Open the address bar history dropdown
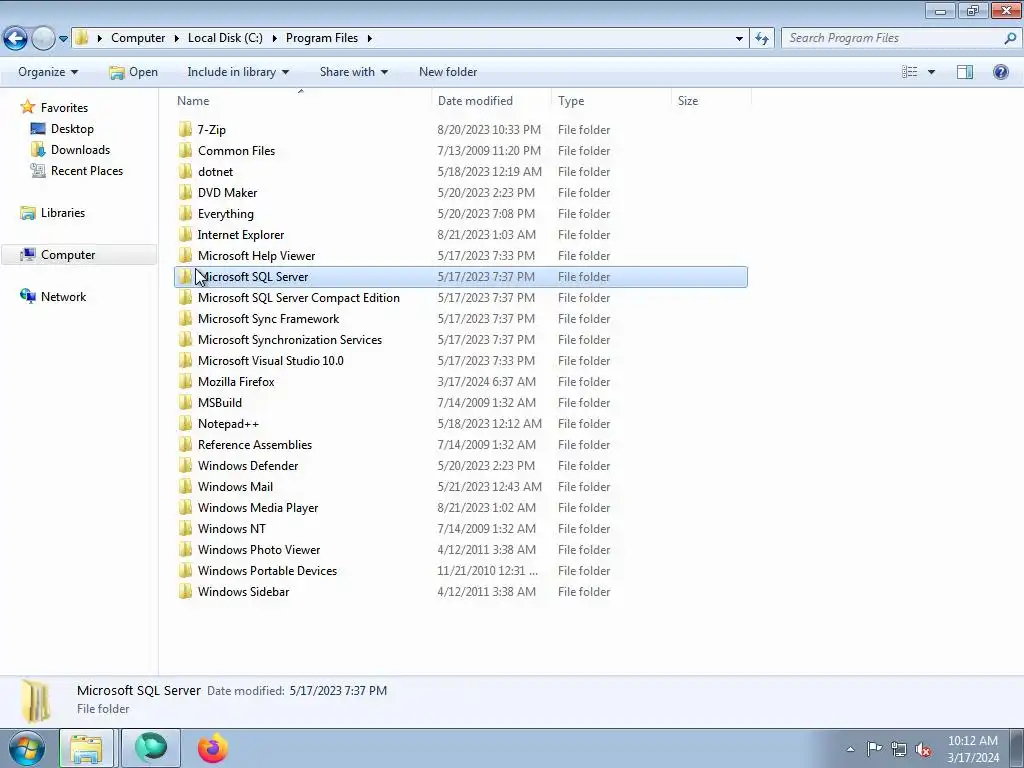This screenshot has width=1024, height=768. [739, 39]
